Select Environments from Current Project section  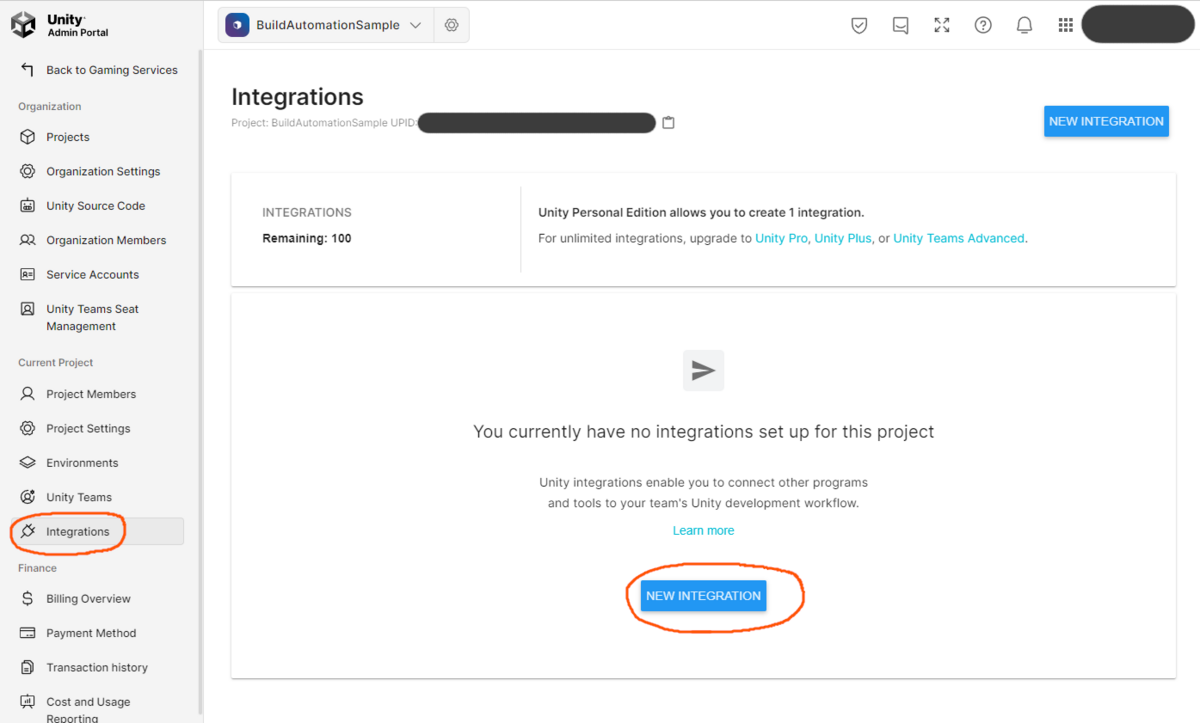[x=80, y=462]
